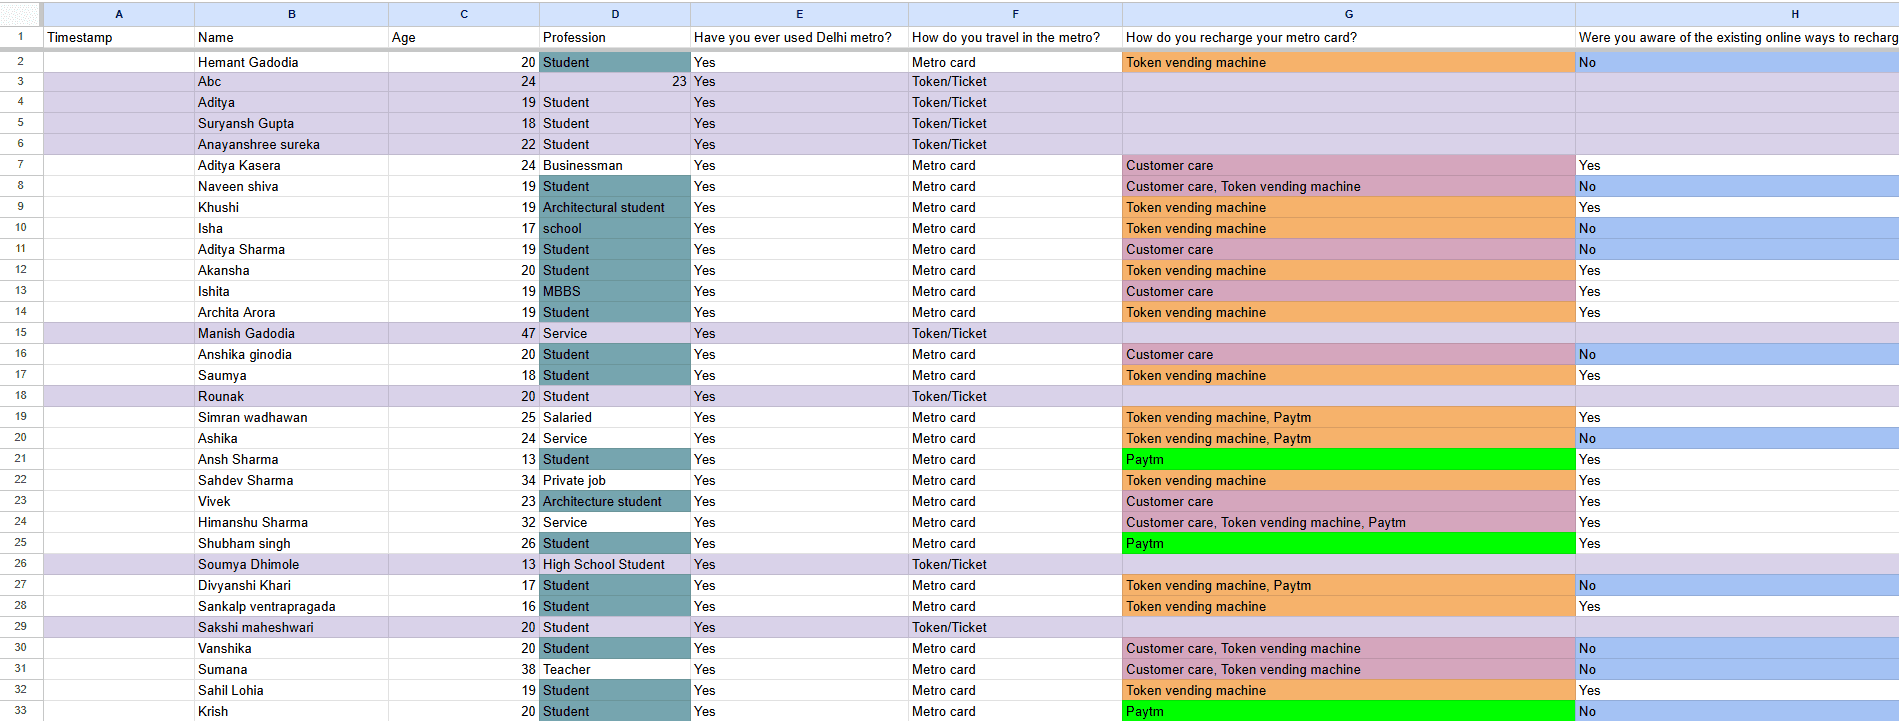This screenshot has height=721, width=1899.
Task: Click the name cell Suryansh Gupta
Action: click(291, 123)
